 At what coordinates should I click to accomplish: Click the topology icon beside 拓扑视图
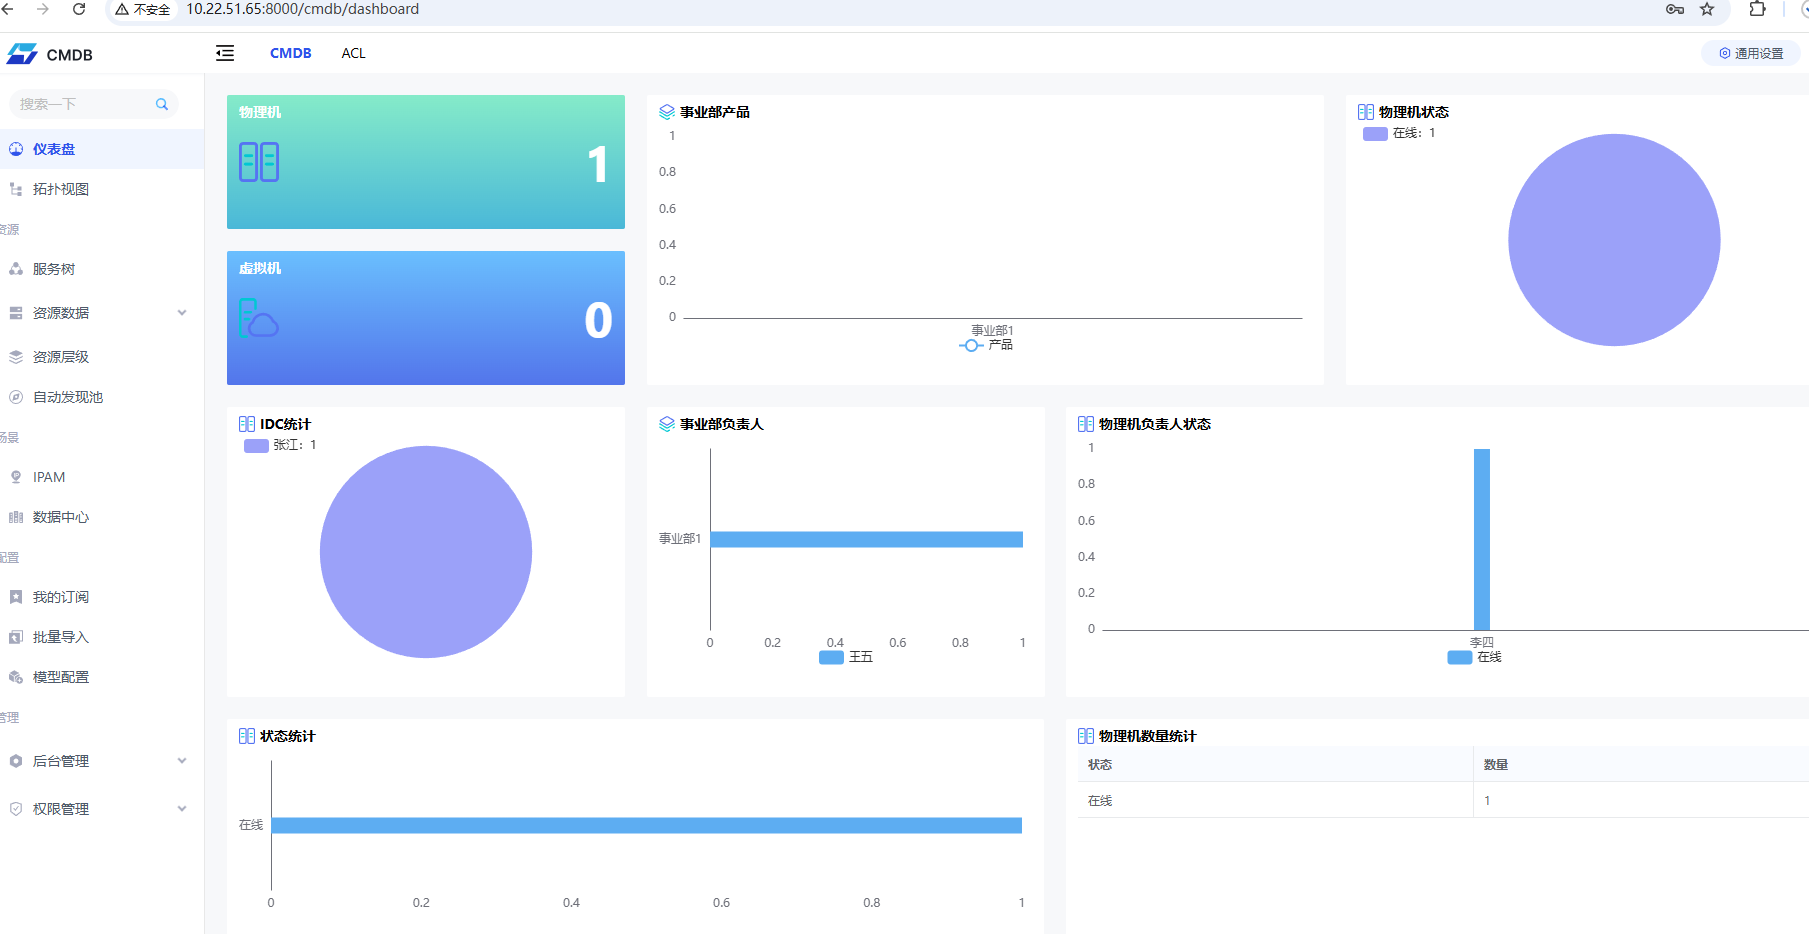16,189
